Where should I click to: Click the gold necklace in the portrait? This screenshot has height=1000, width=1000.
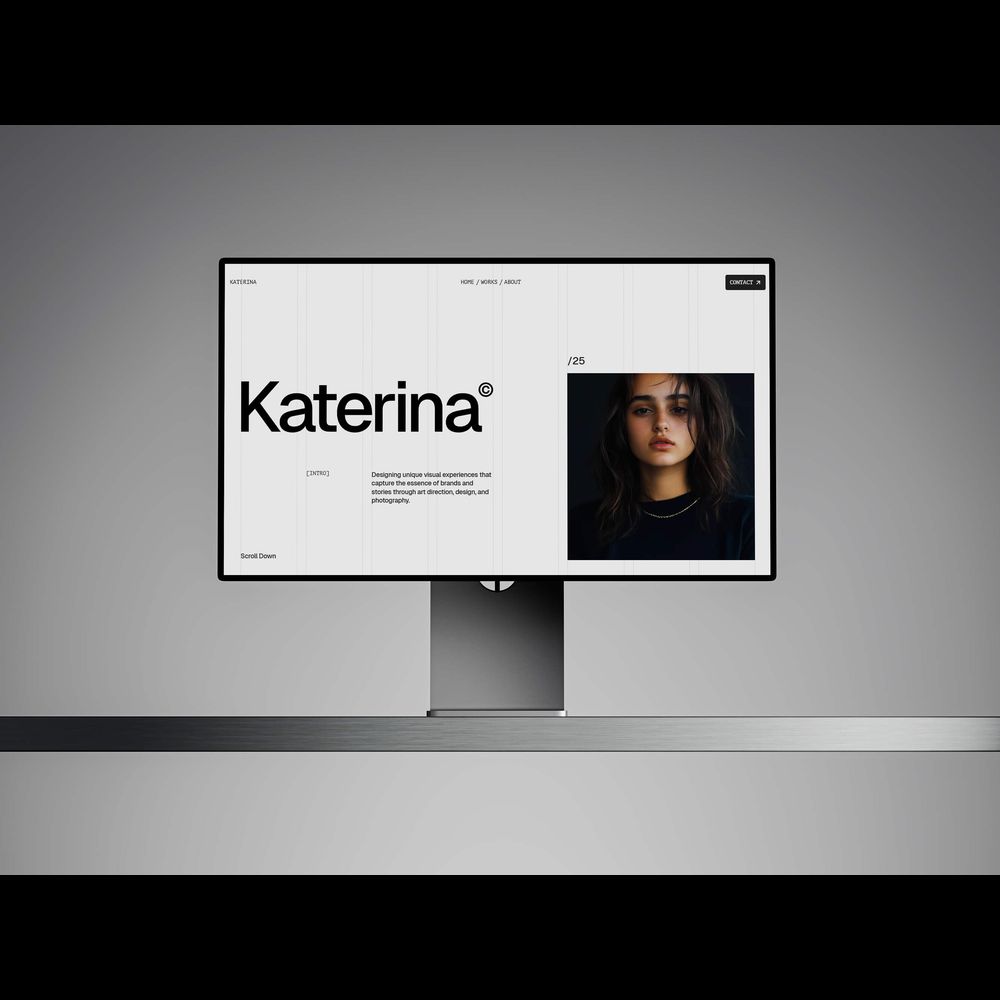[x=670, y=513]
